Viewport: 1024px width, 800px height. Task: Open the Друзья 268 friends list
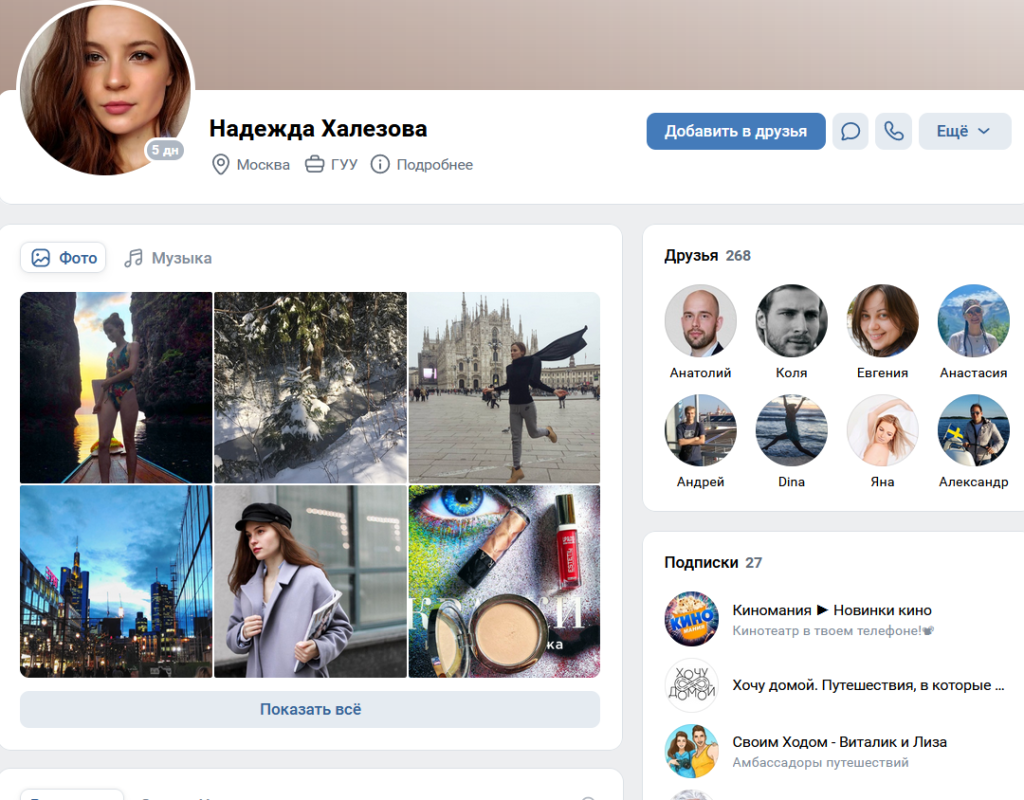pyautogui.click(x=707, y=255)
